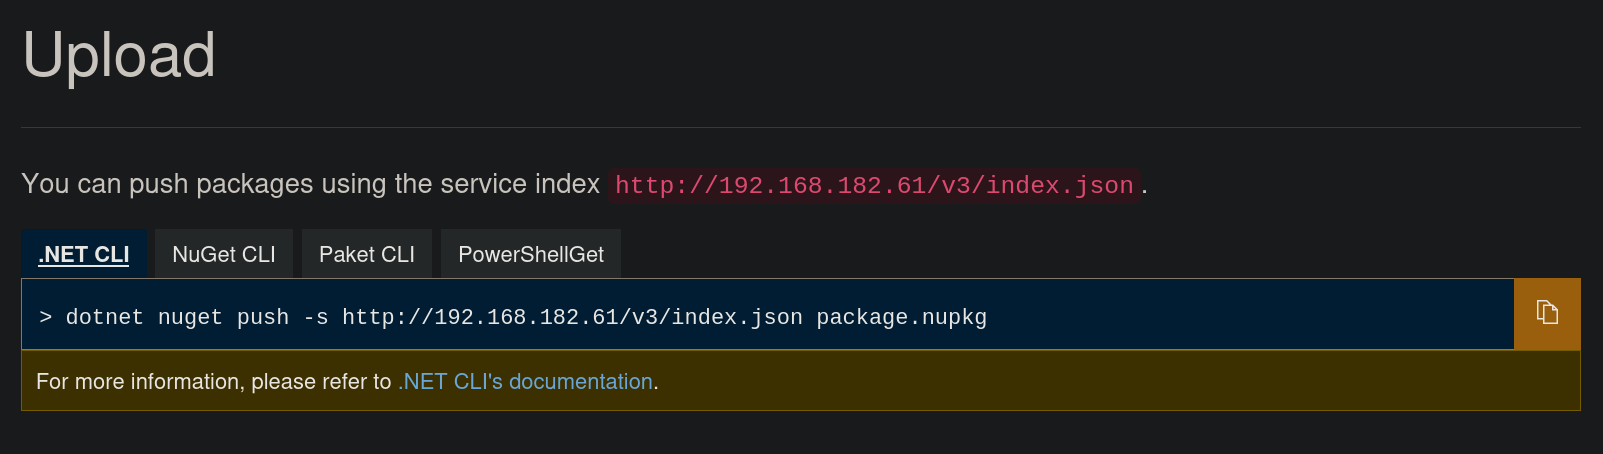
Task: Switch to the NuGet CLI tab
Action: coord(224,255)
